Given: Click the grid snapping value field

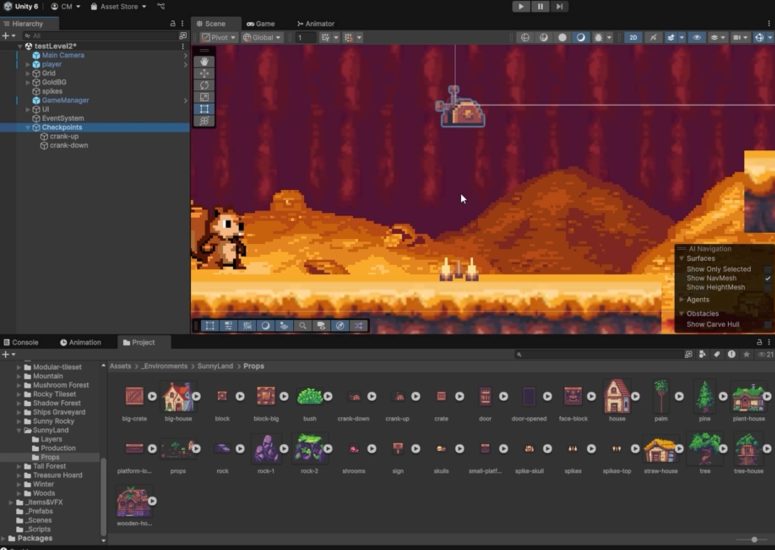Looking at the screenshot, I should tap(305, 38).
